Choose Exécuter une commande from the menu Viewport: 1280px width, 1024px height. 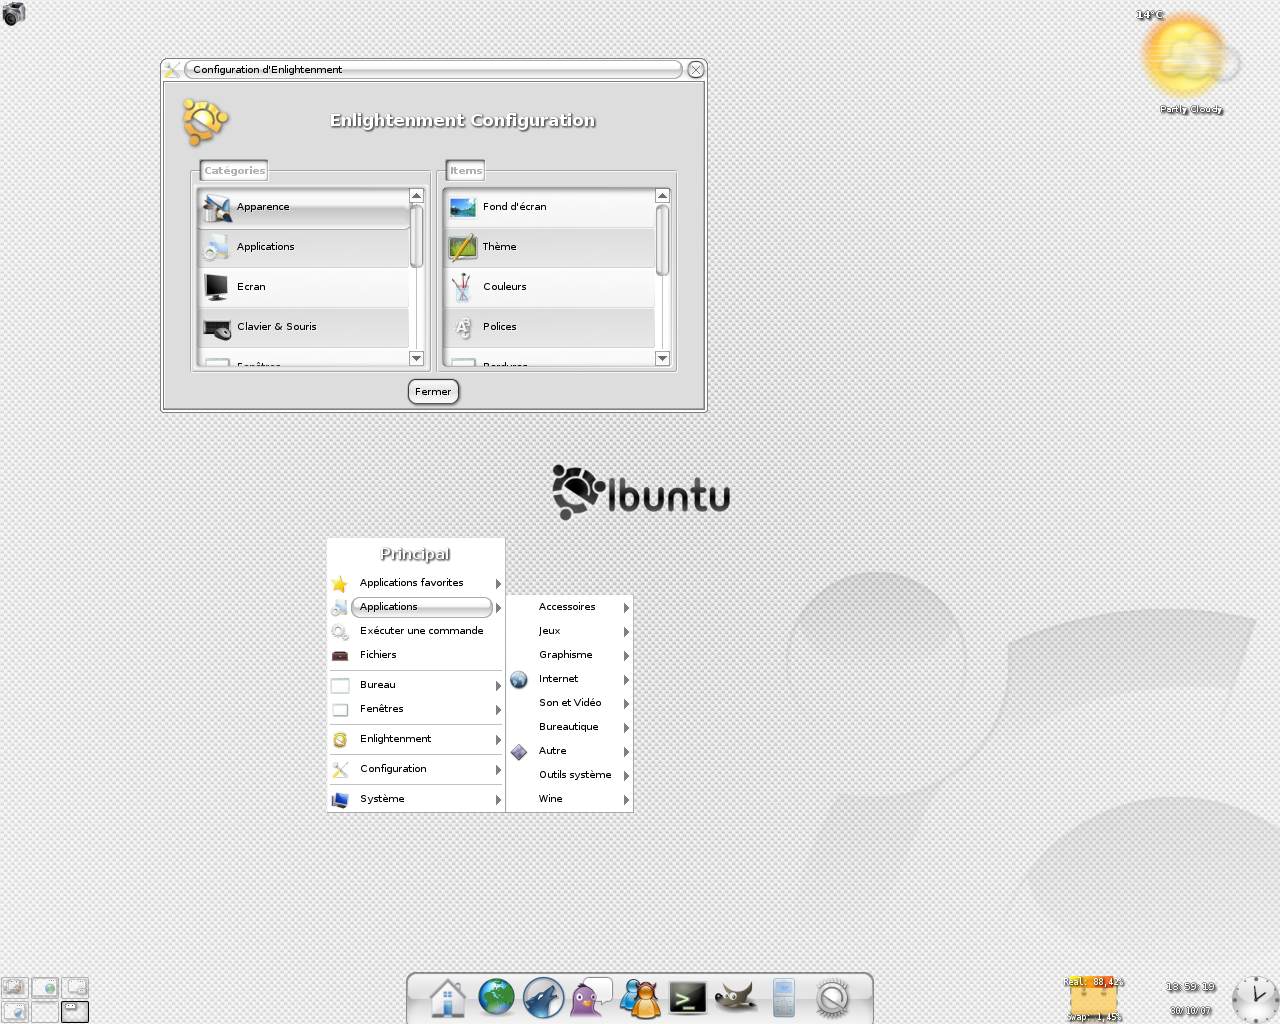(x=416, y=631)
